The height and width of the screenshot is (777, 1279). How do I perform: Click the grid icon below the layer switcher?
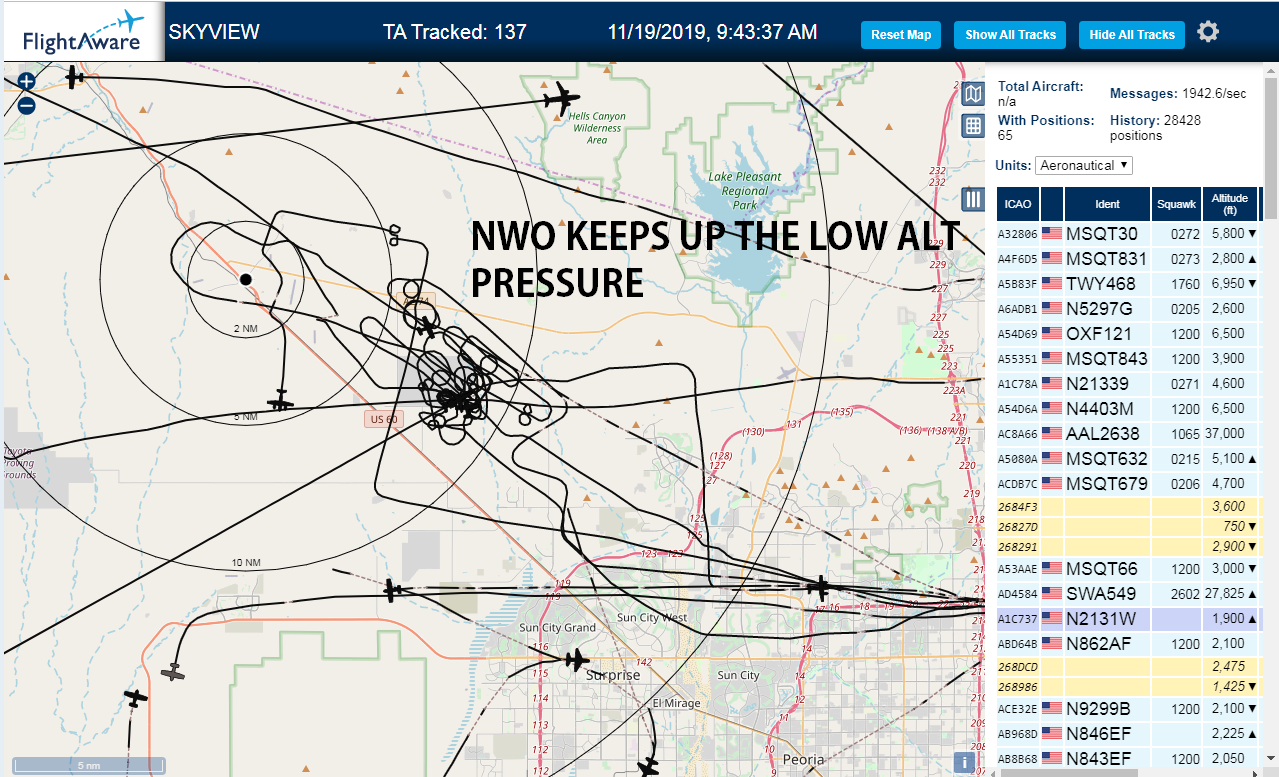(972, 126)
